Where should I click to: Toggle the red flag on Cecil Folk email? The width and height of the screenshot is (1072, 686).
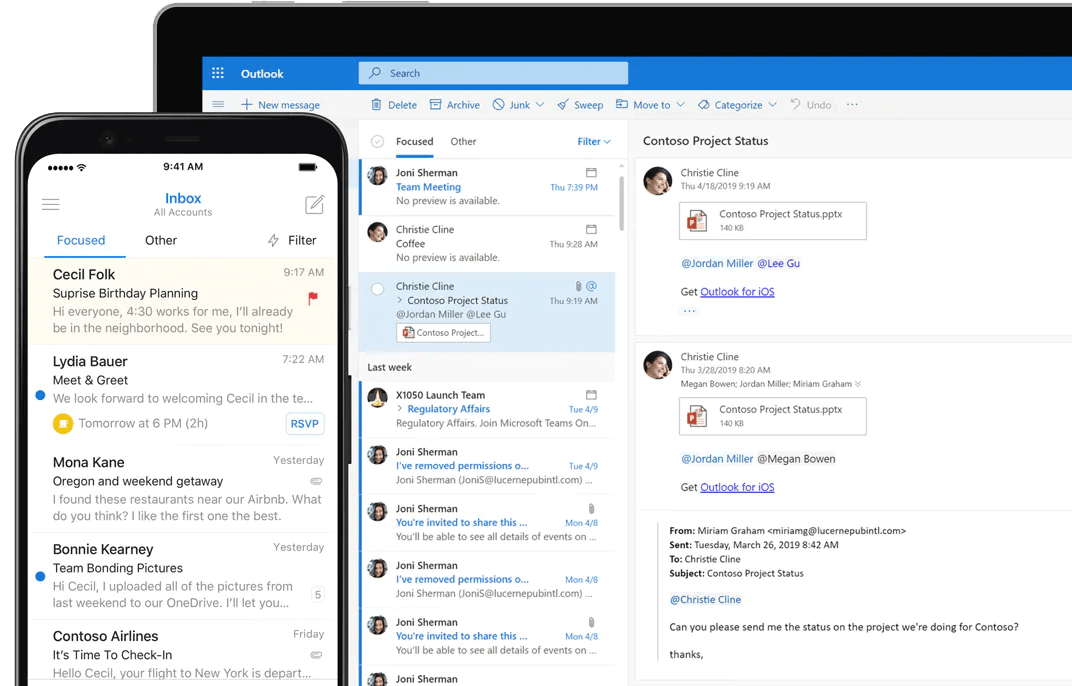[313, 297]
